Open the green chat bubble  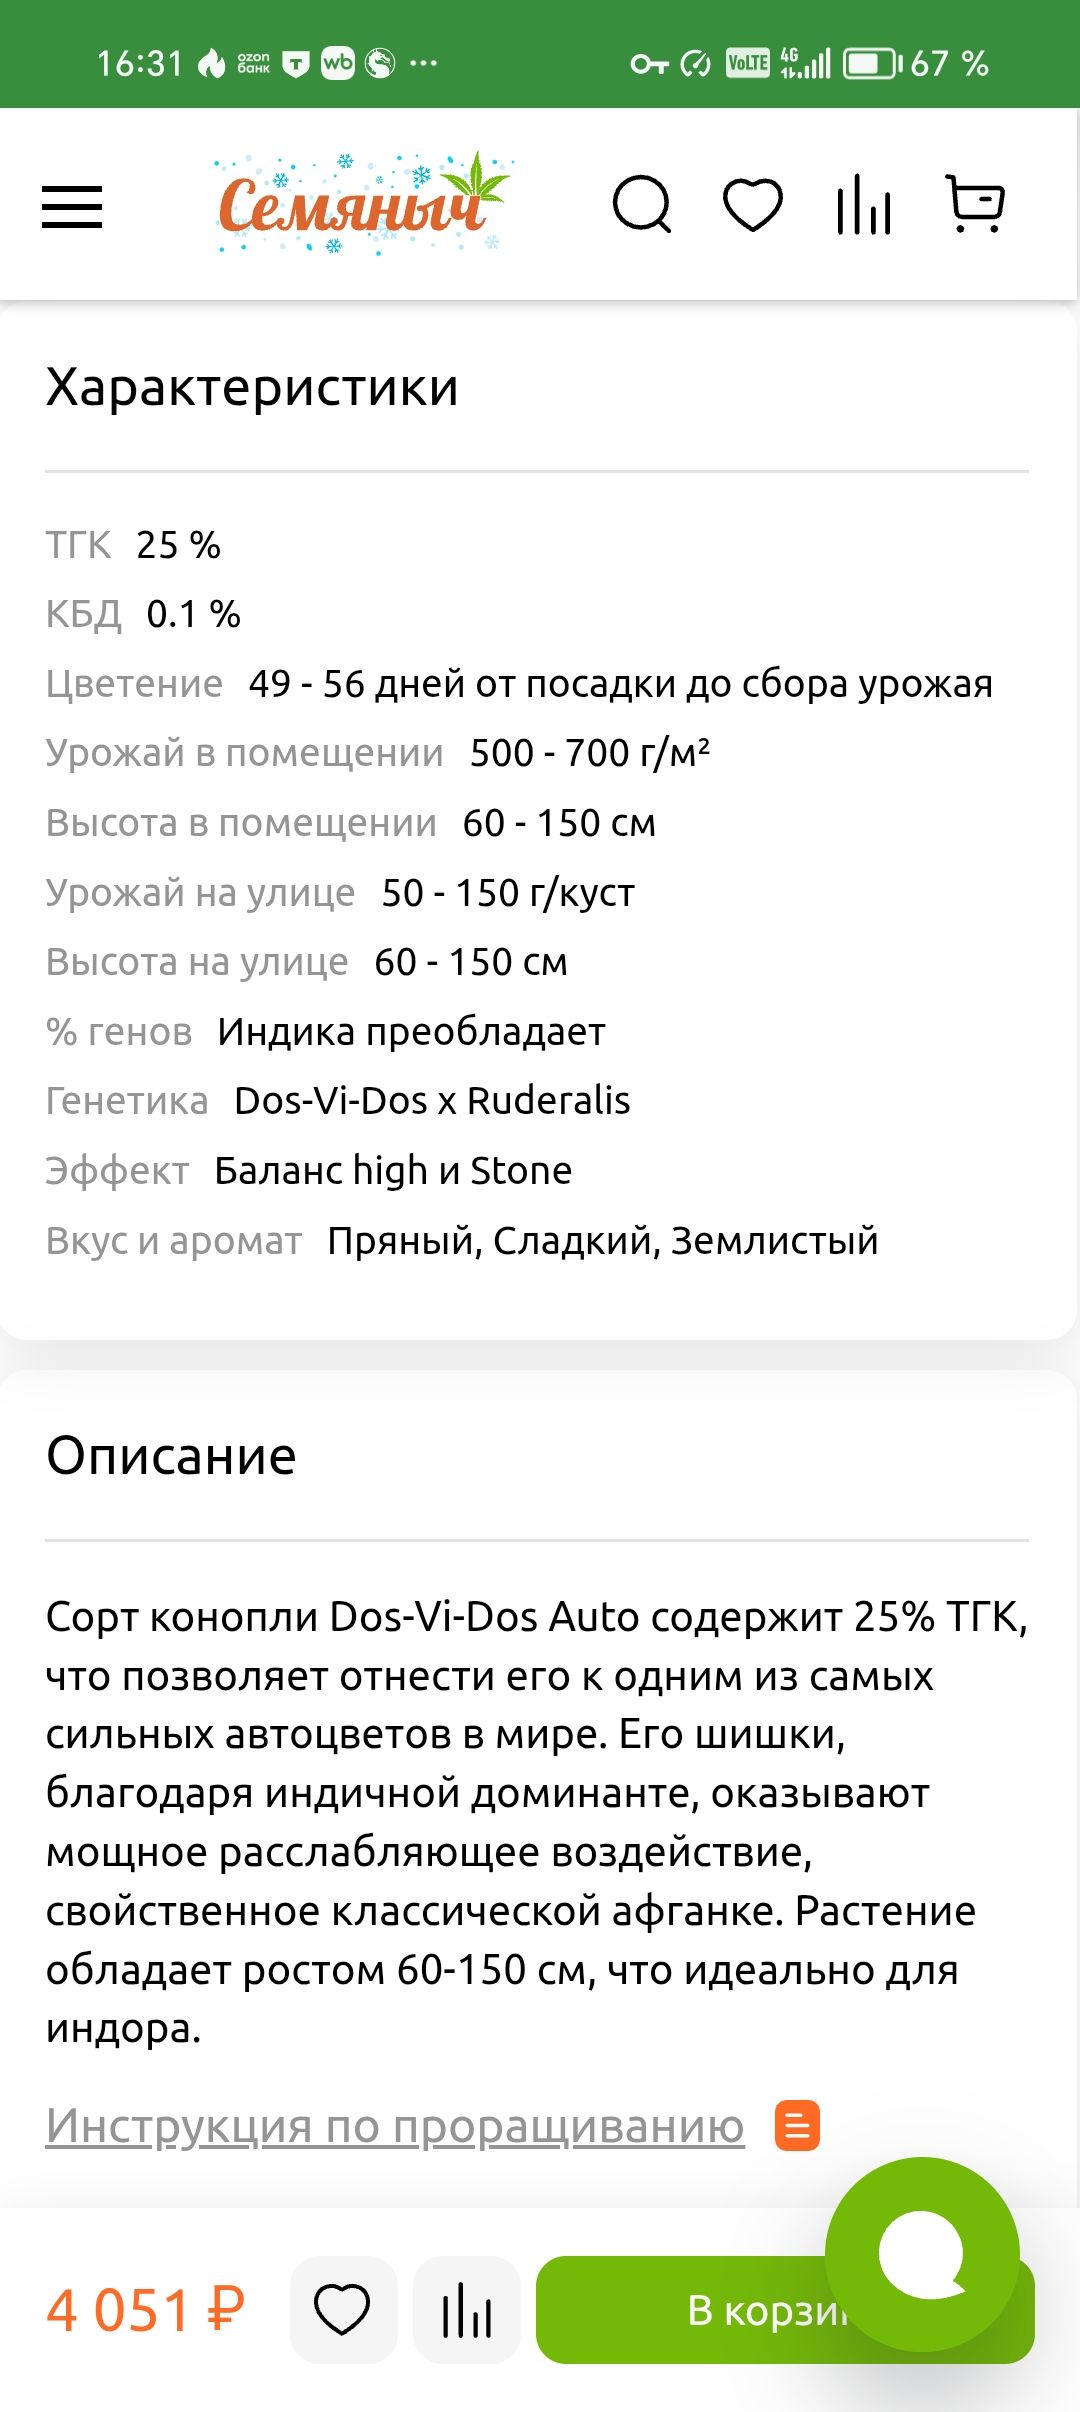point(922,2254)
